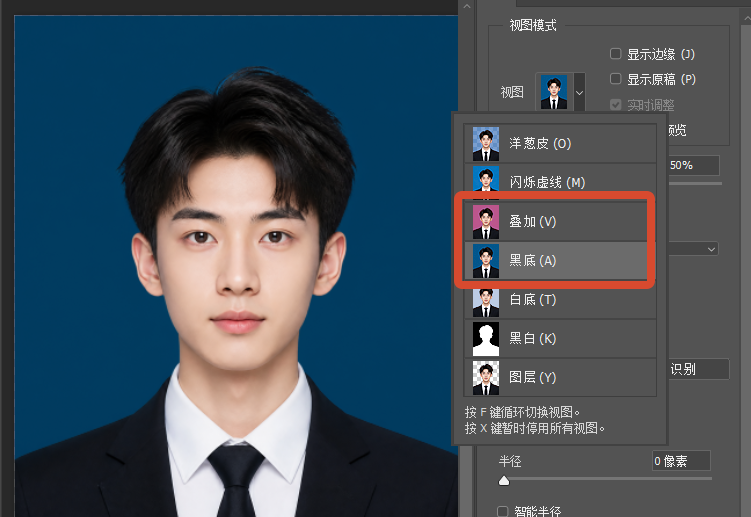Click the 半径 slider handle
This screenshot has height=517, width=751.
[x=504, y=481]
